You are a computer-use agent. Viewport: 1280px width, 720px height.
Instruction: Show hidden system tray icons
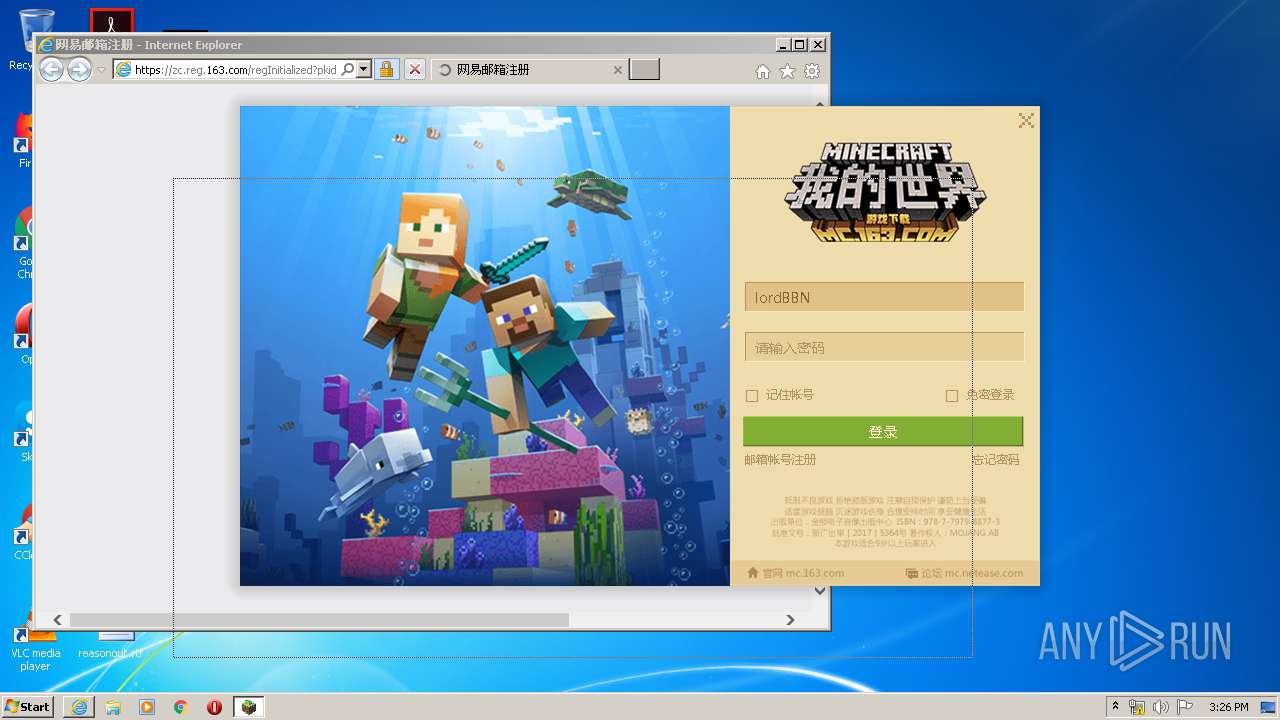1115,707
